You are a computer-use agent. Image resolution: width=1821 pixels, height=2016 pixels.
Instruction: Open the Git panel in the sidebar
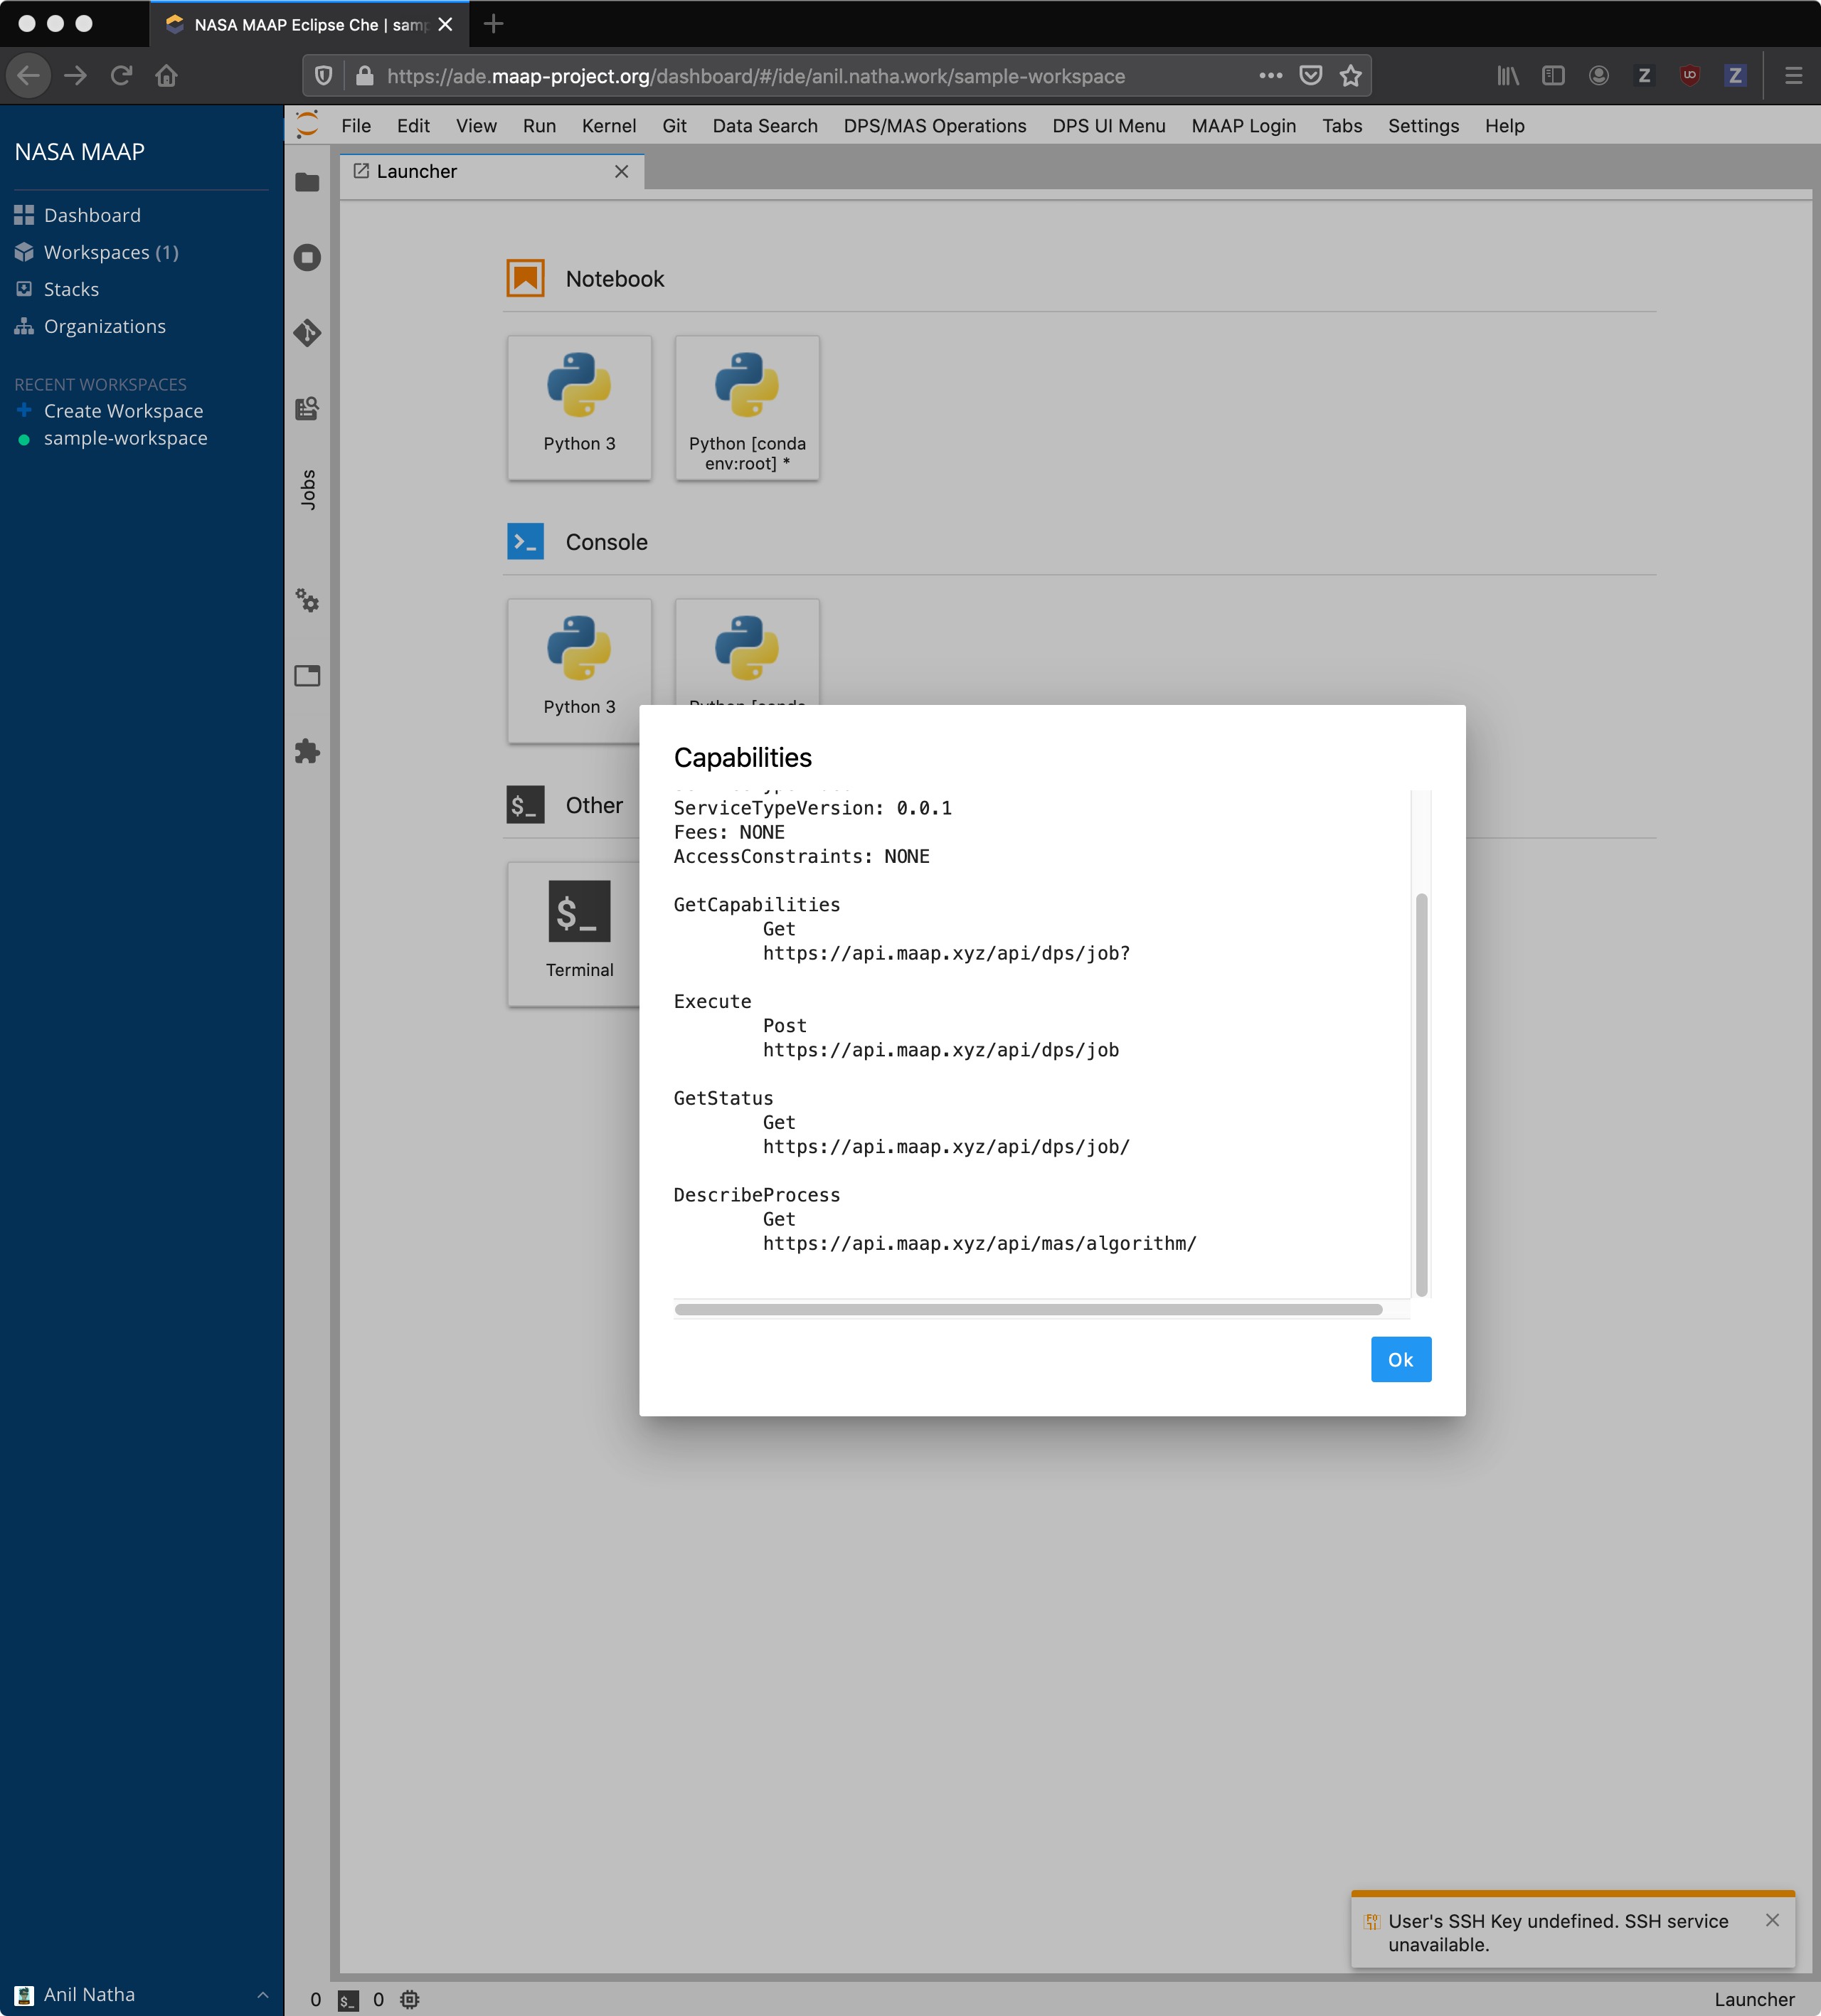click(x=307, y=334)
